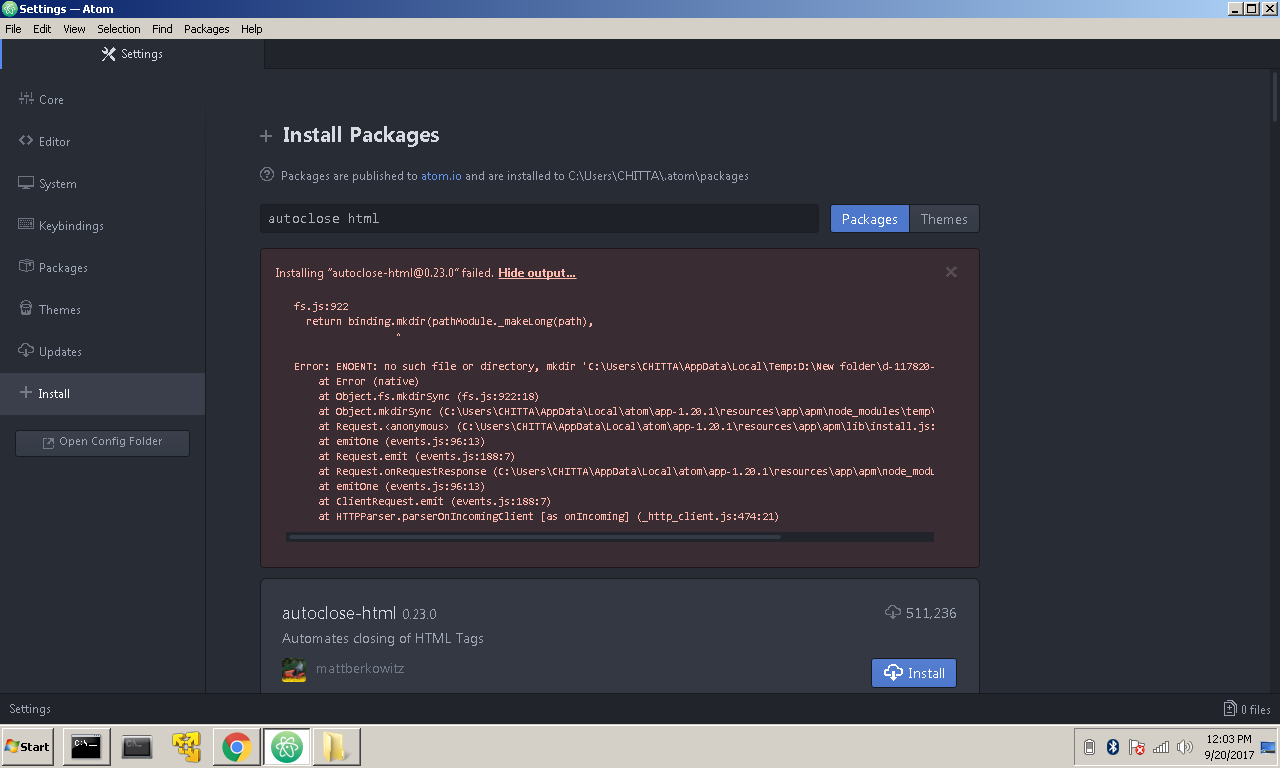Switch search filter to Themes
This screenshot has width=1280, height=768.
point(943,218)
